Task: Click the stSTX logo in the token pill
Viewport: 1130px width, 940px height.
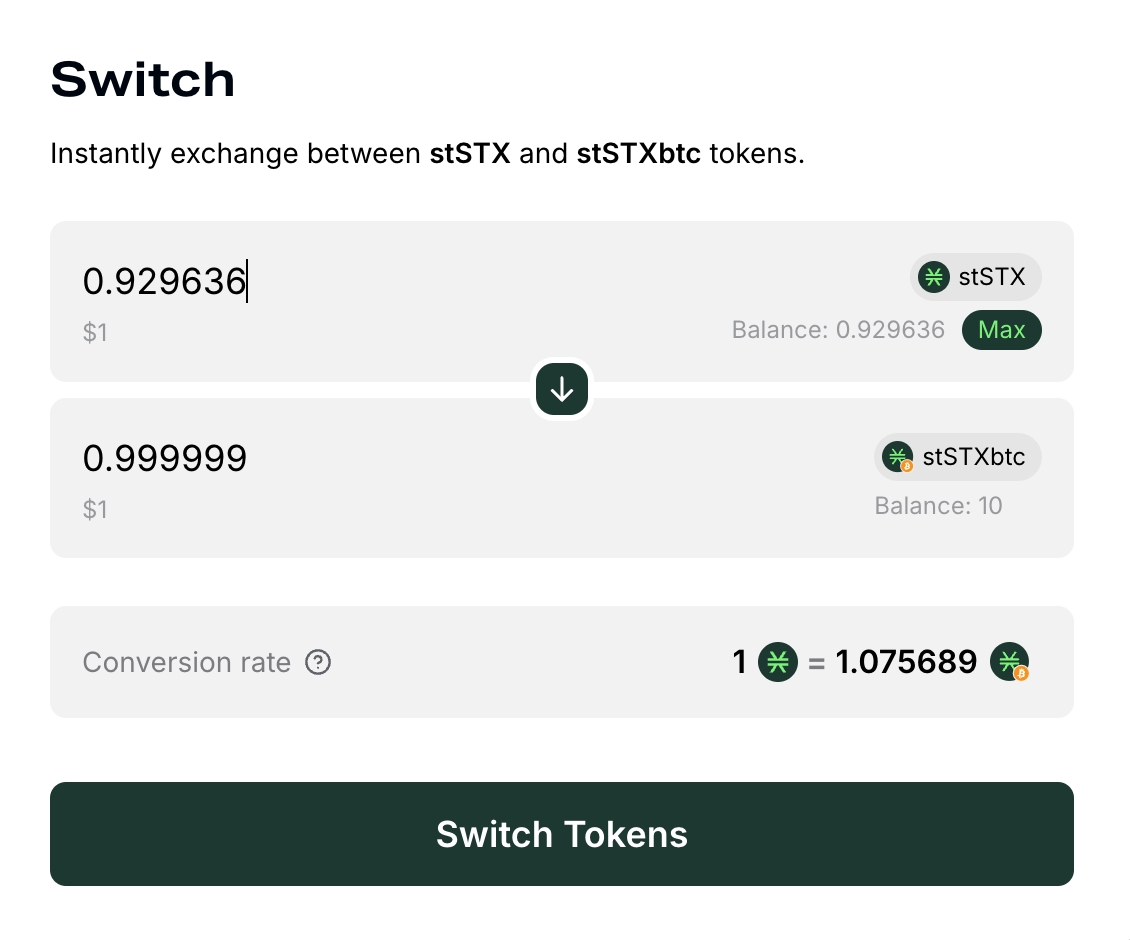Action: click(934, 277)
